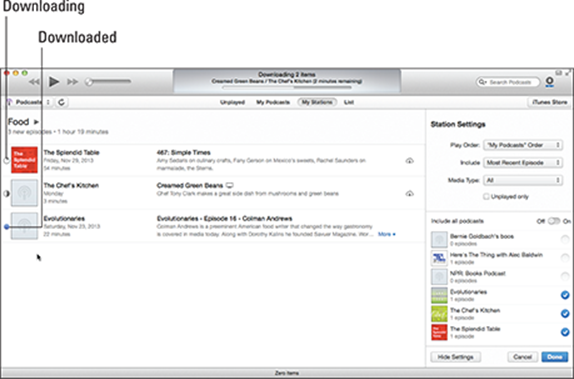Click The Splendid Table red artwork thumbnail

(24, 160)
